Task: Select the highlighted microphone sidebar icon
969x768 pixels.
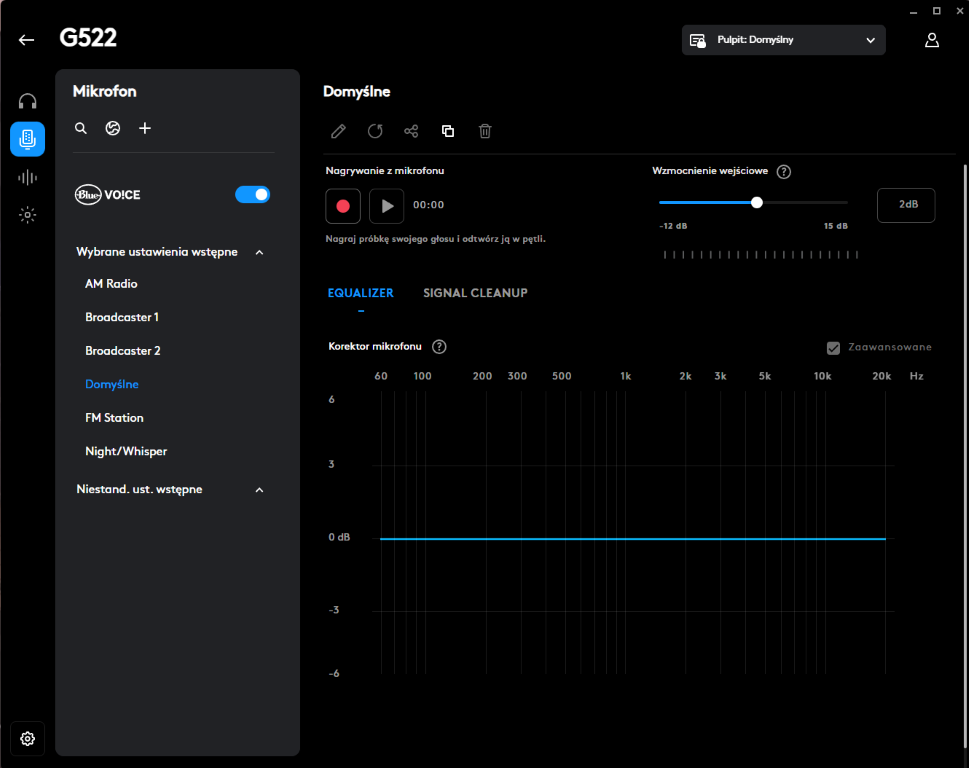Action: (27, 139)
